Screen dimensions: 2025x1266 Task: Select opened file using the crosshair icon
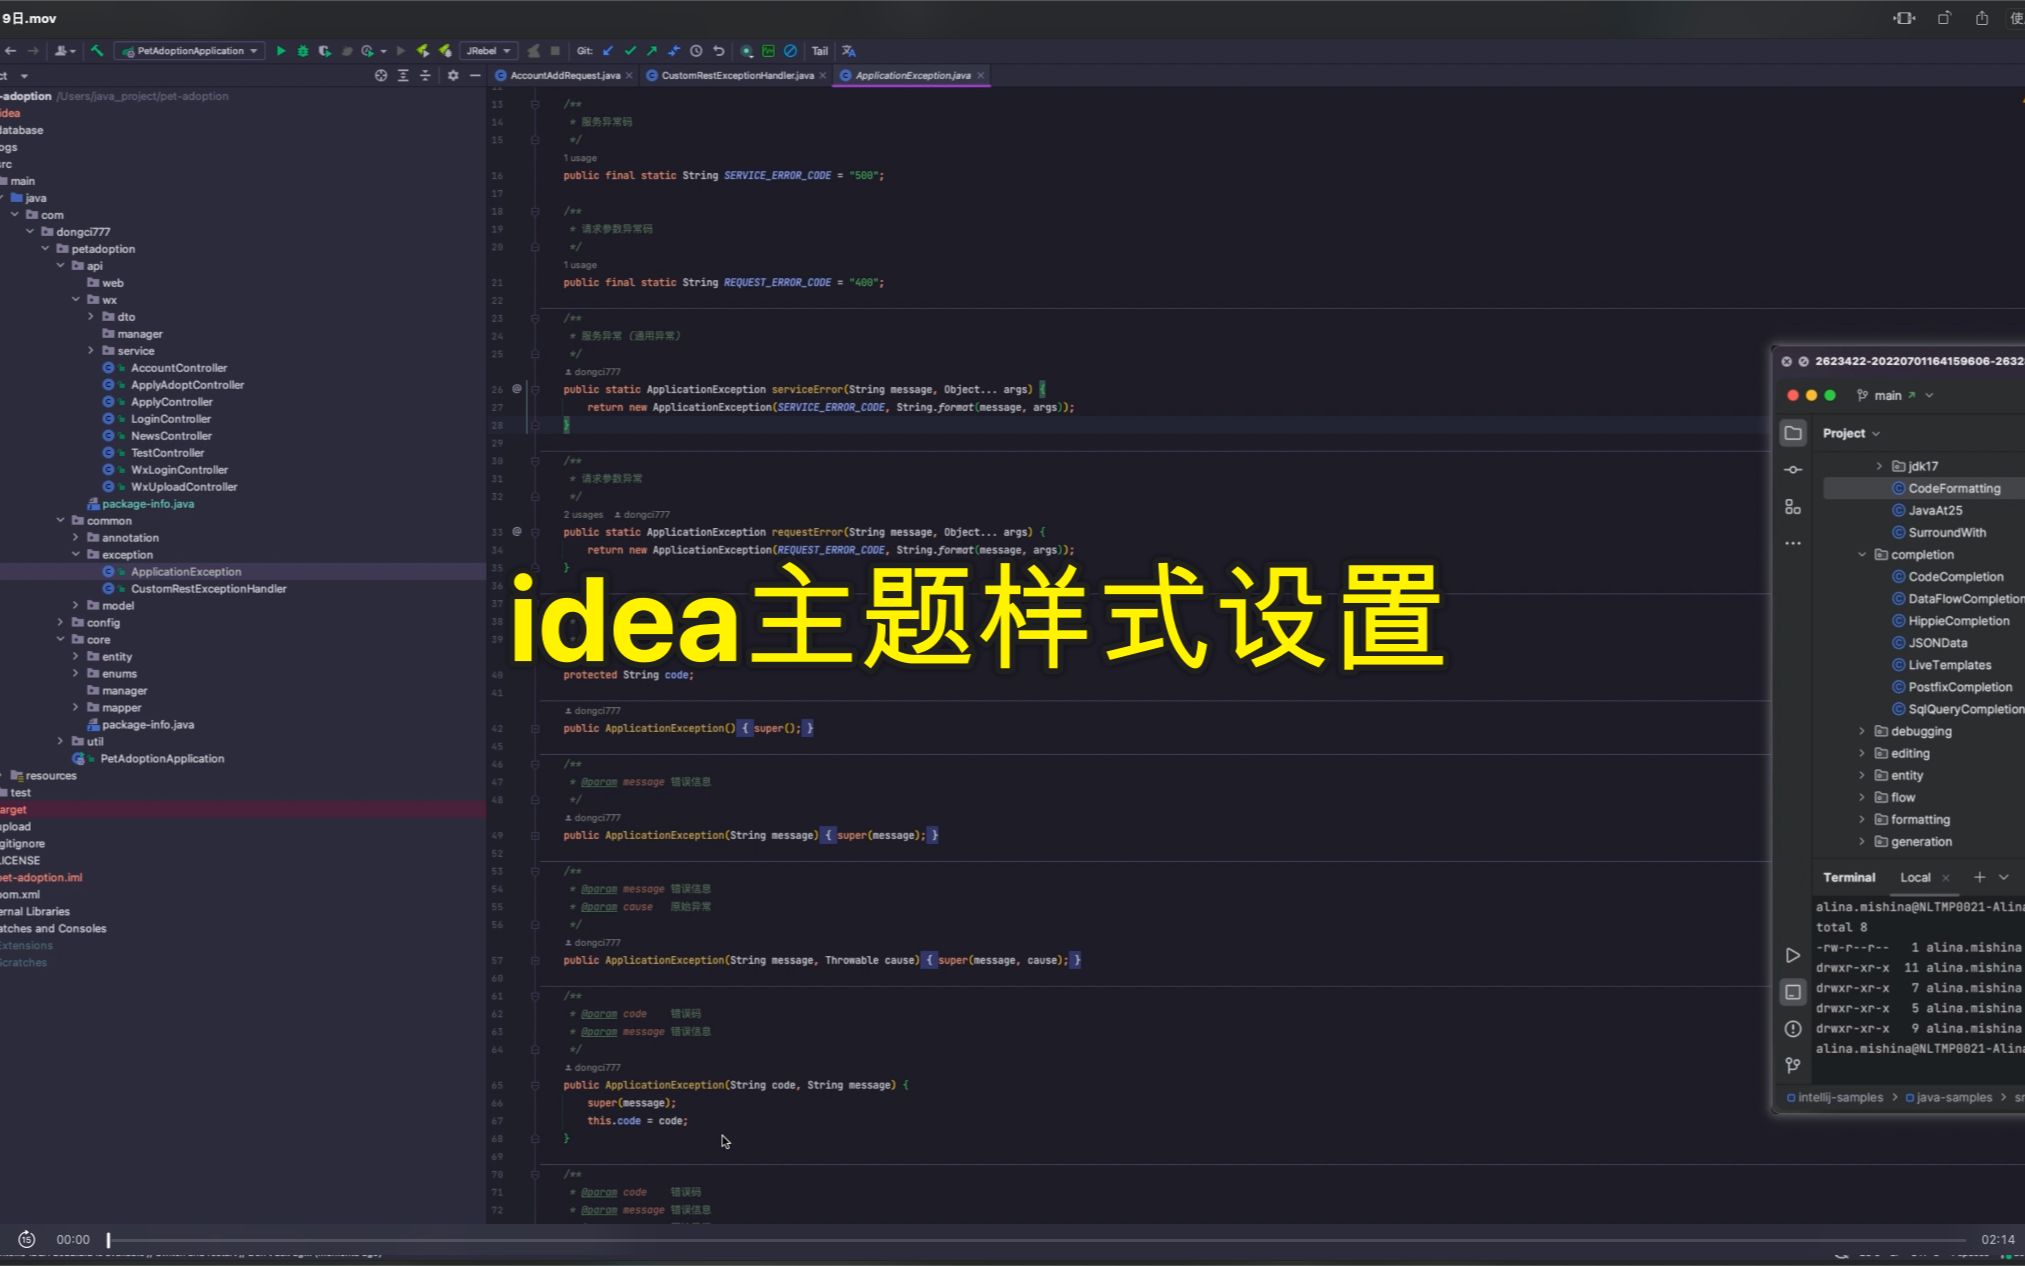tap(380, 75)
